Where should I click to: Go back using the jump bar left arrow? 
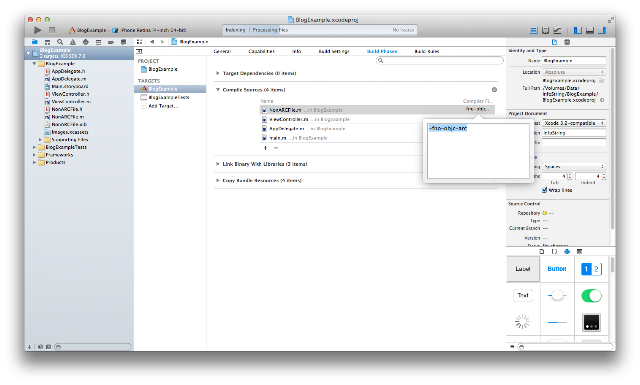tap(152, 42)
